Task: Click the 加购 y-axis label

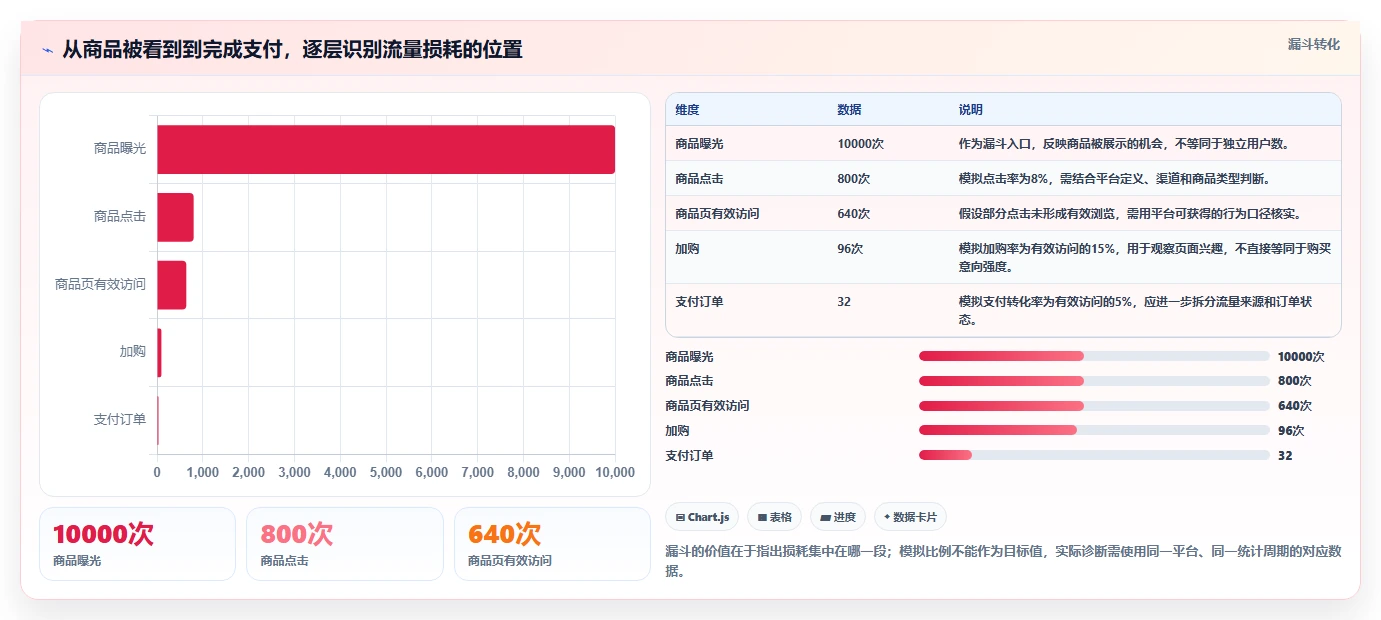Action: tap(133, 353)
